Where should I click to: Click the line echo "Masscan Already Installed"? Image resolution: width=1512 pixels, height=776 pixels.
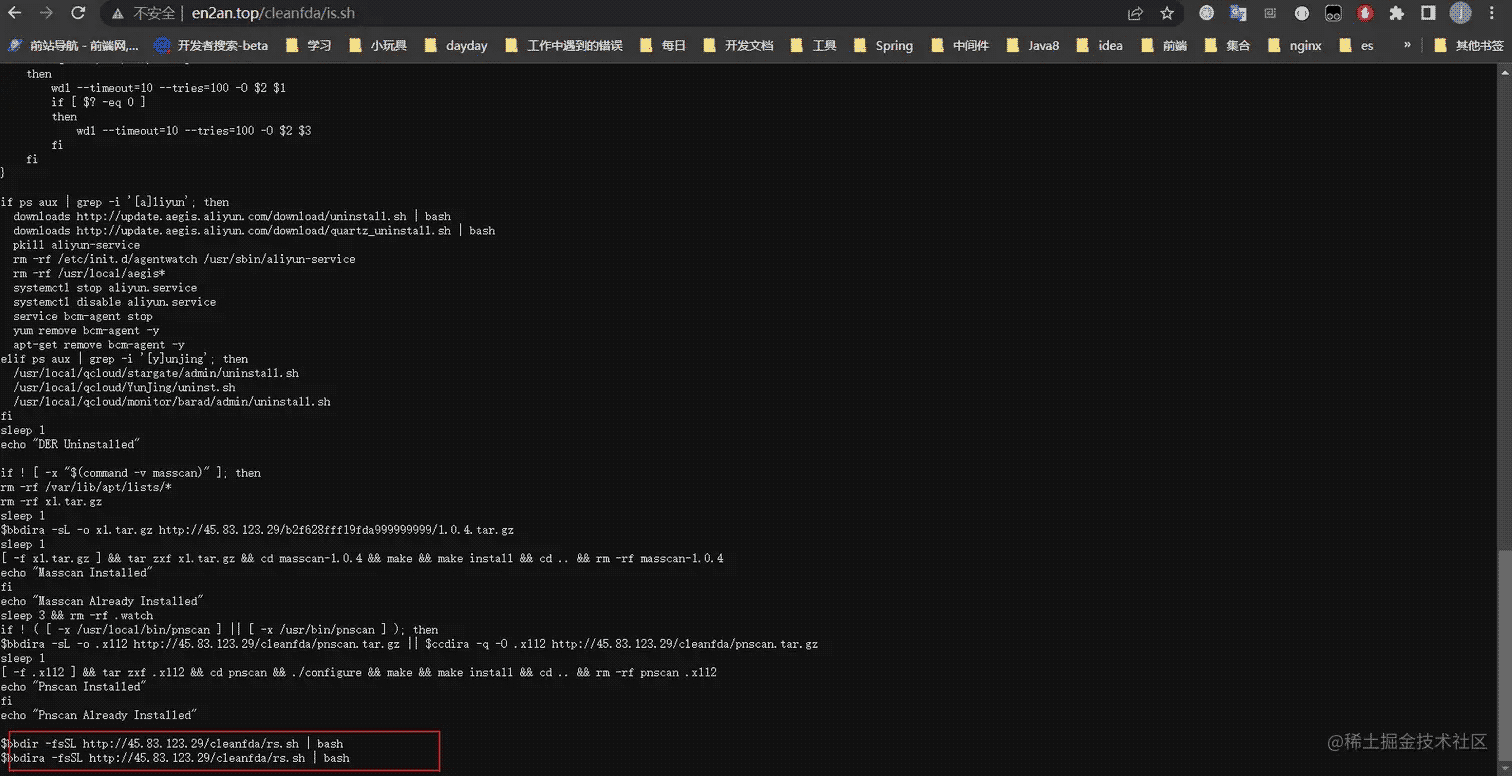pyautogui.click(x=101, y=601)
